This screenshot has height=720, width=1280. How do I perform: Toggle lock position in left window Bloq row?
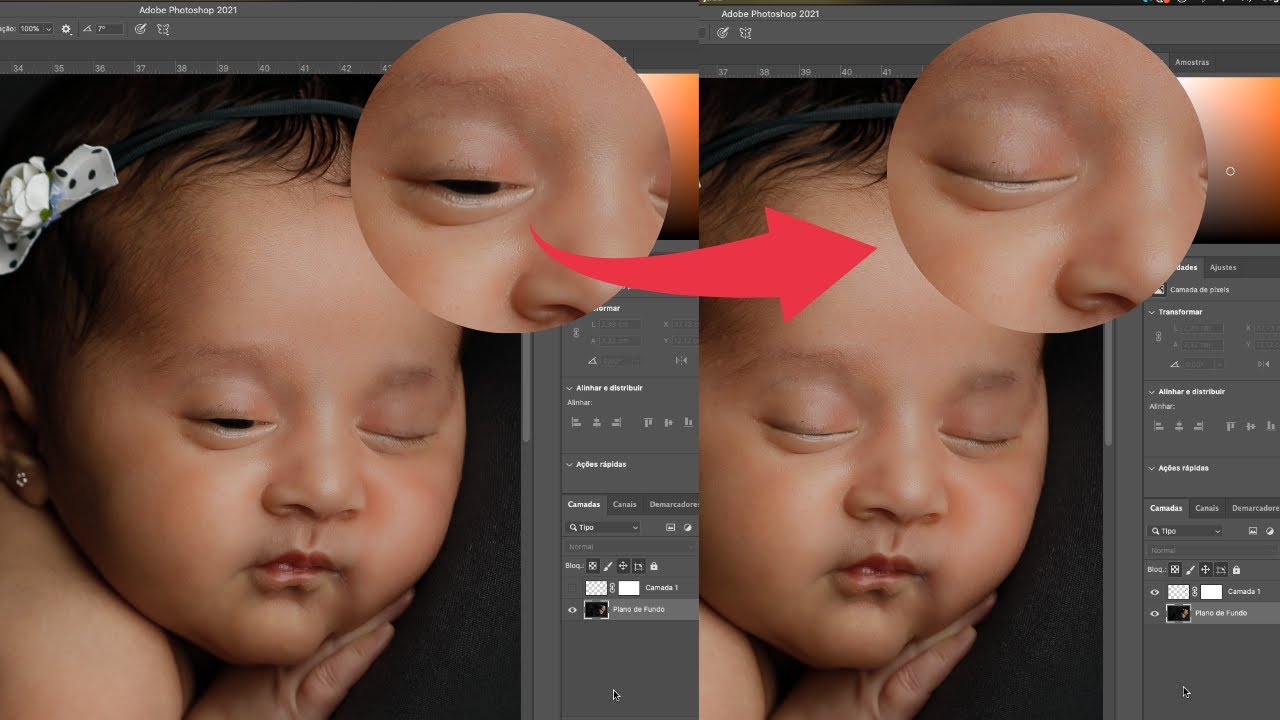(x=623, y=566)
